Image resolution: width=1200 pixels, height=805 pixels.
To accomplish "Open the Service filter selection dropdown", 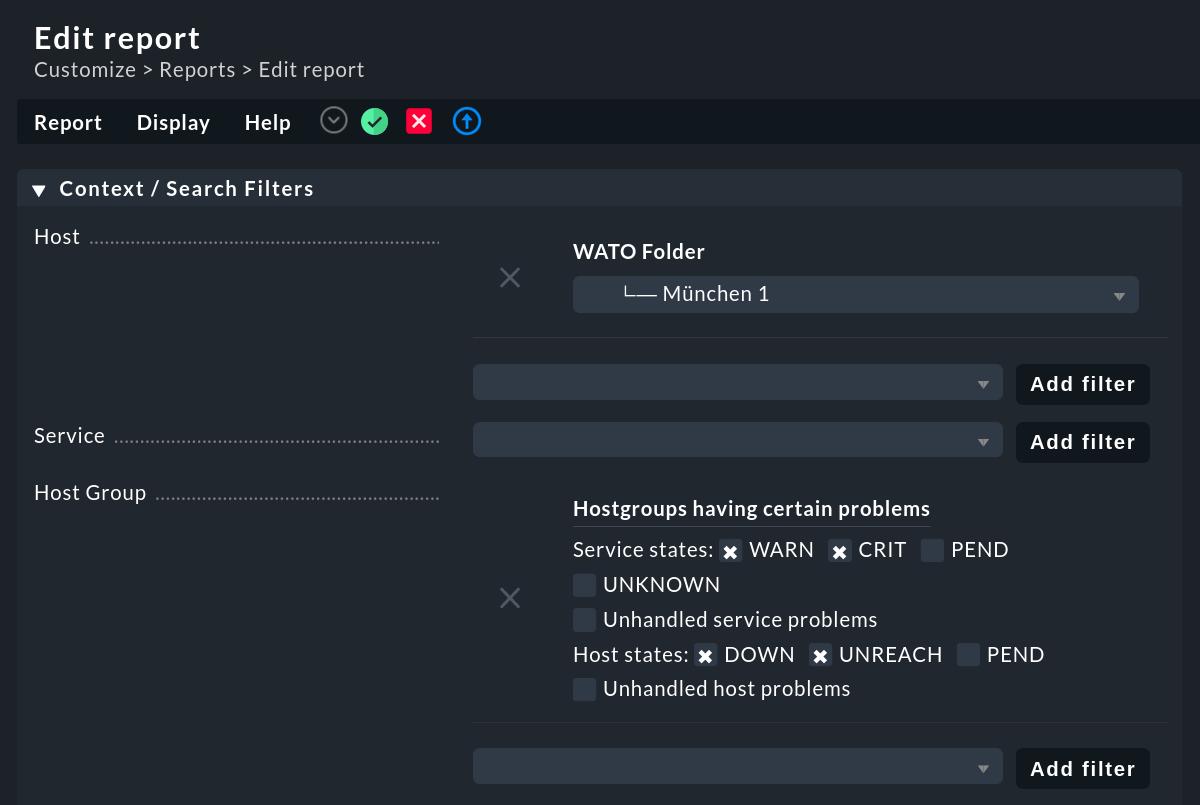I will click(738, 441).
